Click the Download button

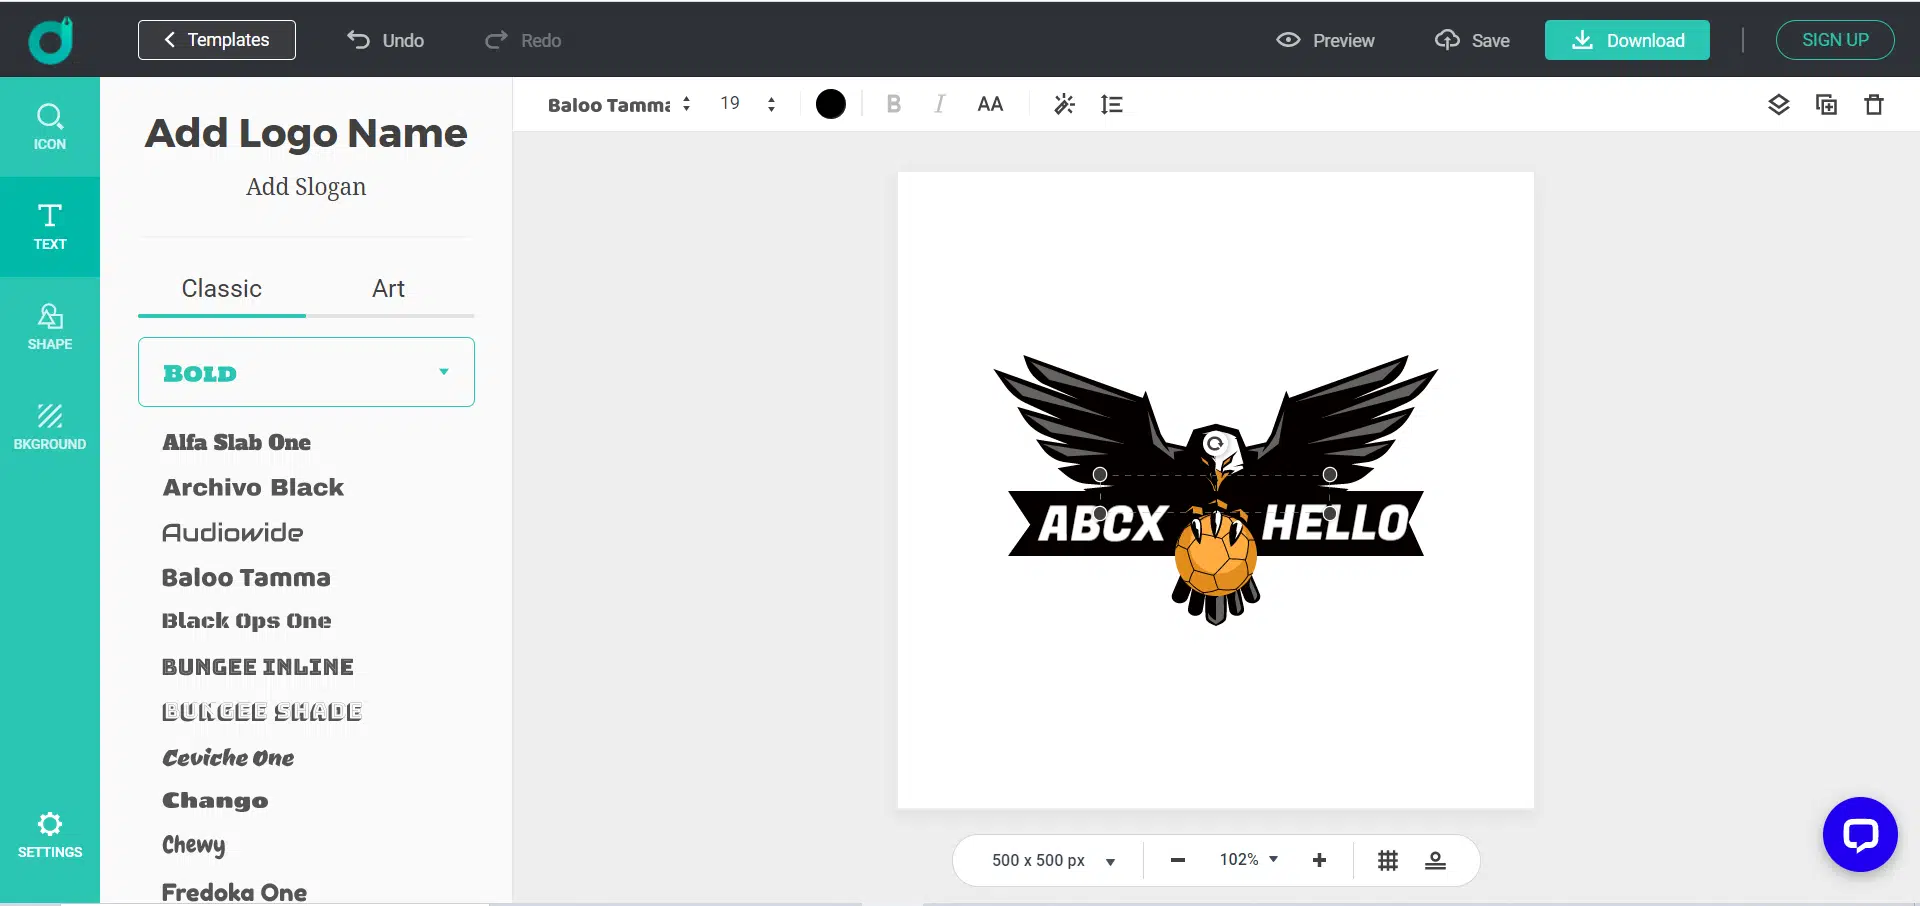coord(1627,40)
